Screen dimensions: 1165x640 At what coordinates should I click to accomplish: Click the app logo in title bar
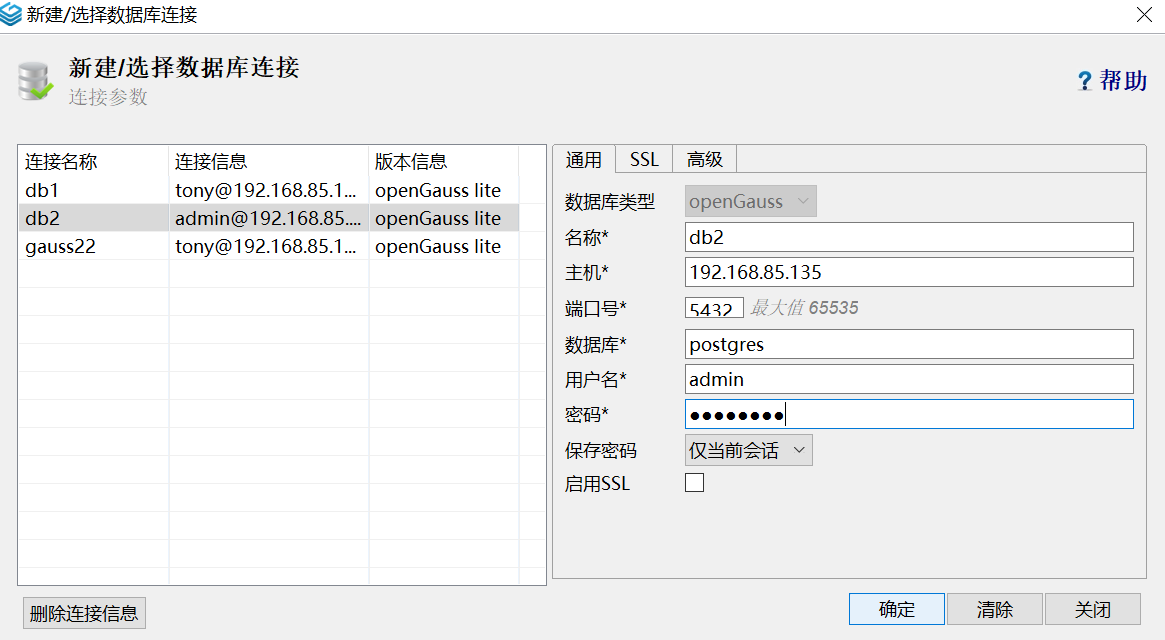pos(13,15)
